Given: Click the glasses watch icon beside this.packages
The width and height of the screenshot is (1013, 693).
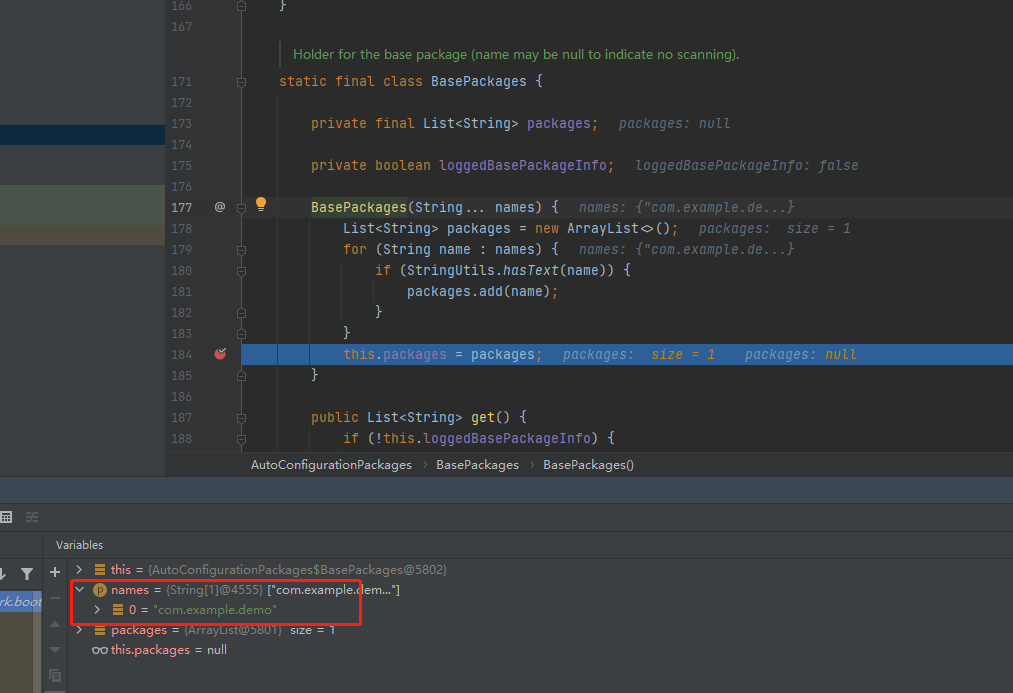Looking at the screenshot, I should (99, 650).
